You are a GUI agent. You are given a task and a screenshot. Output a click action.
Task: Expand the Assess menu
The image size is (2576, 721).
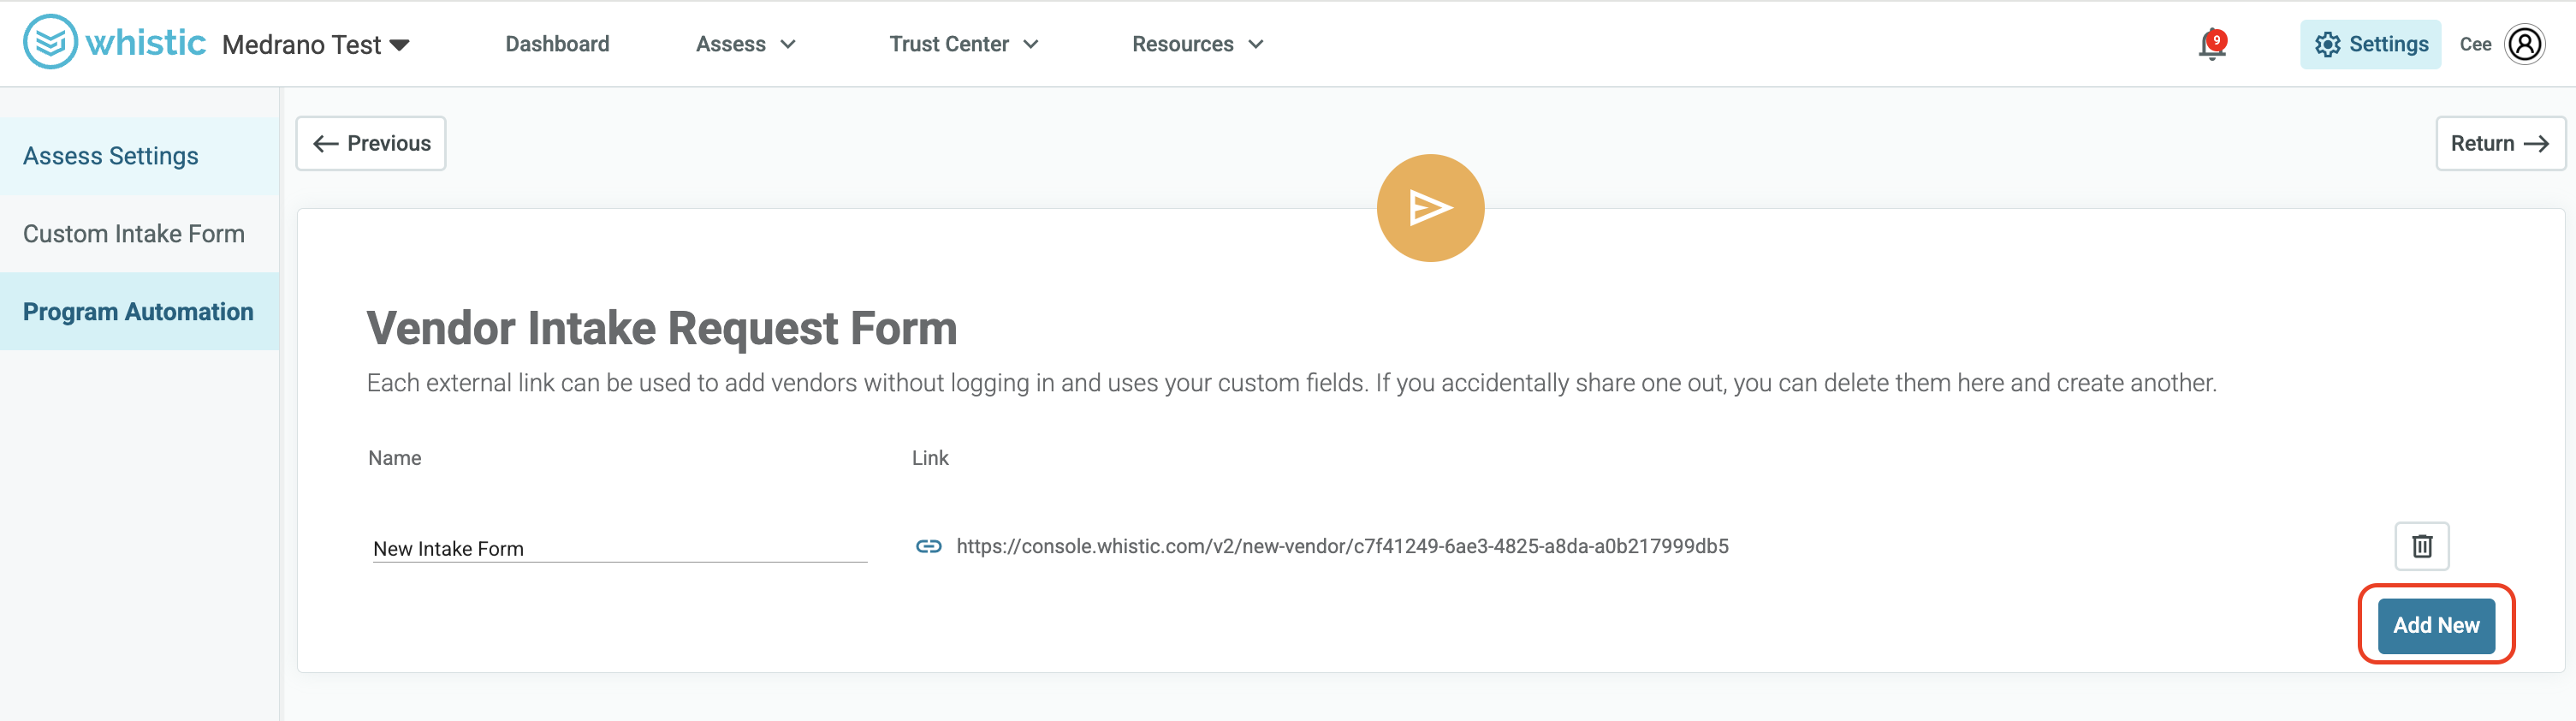746,44
